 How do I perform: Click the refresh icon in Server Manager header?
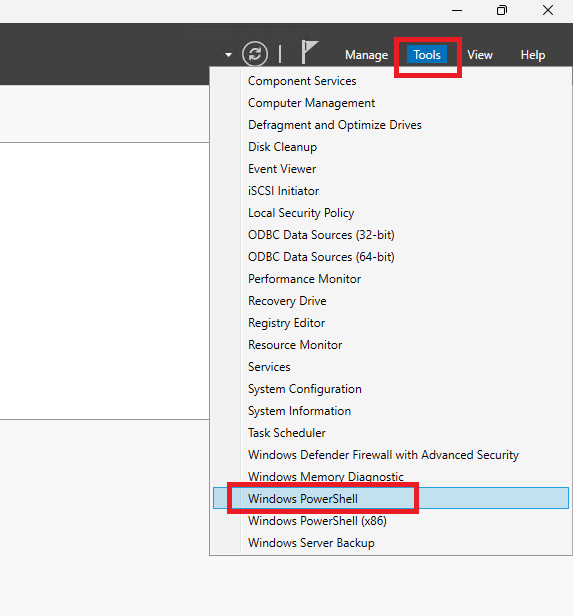coord(255,53)
